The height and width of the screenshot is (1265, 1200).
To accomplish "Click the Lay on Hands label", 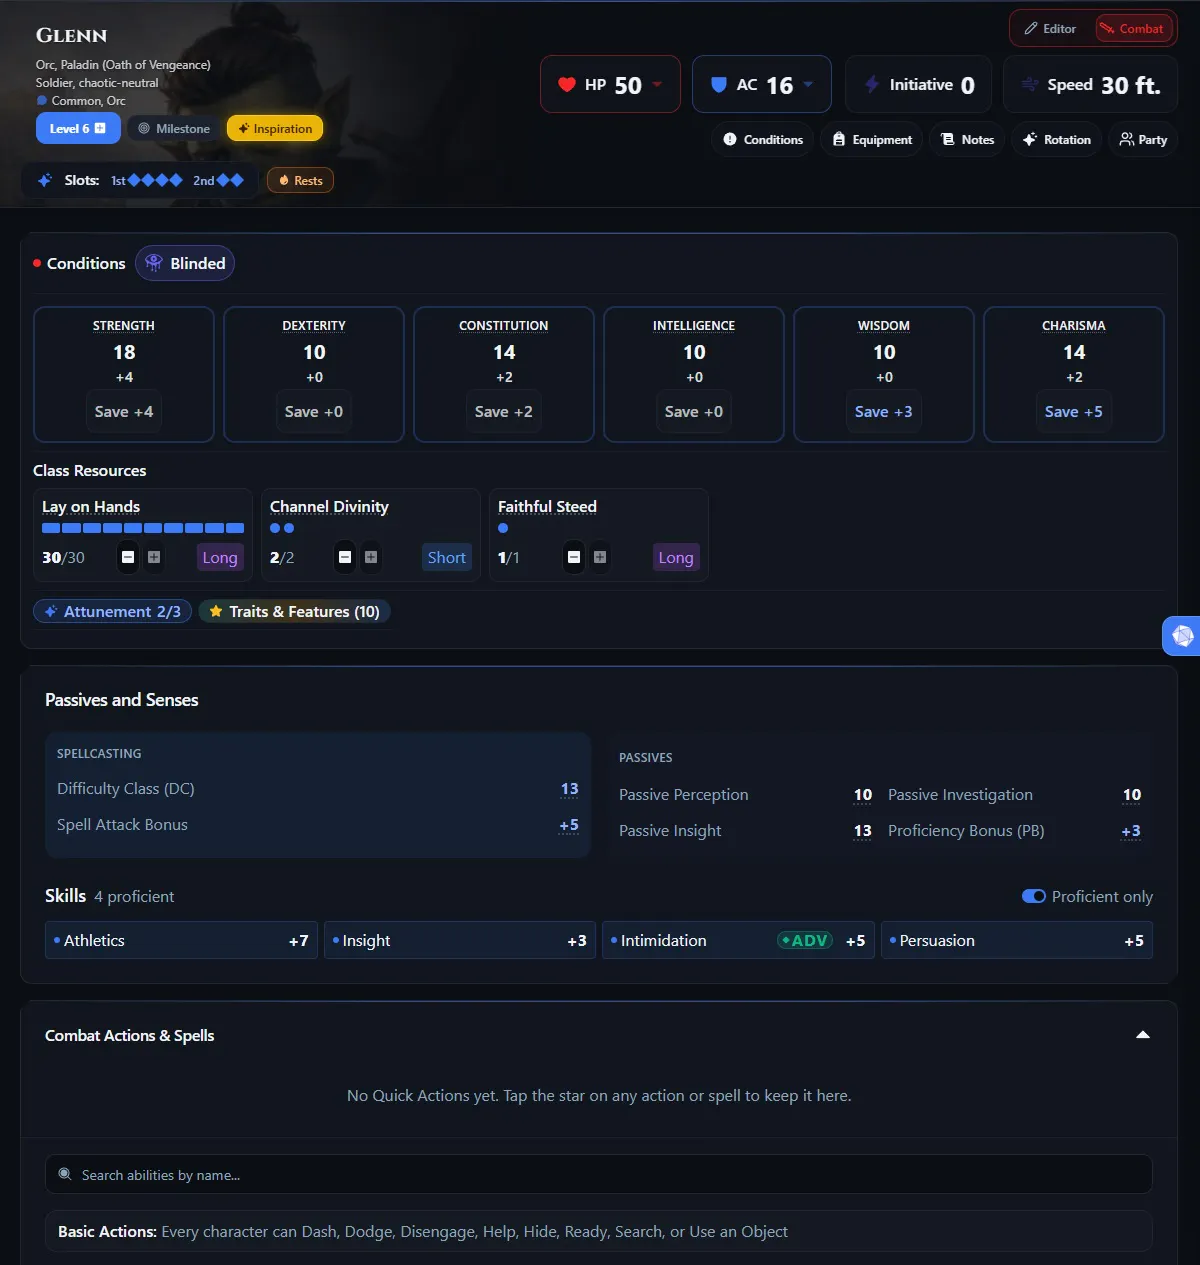I will [x=91, y=507].
